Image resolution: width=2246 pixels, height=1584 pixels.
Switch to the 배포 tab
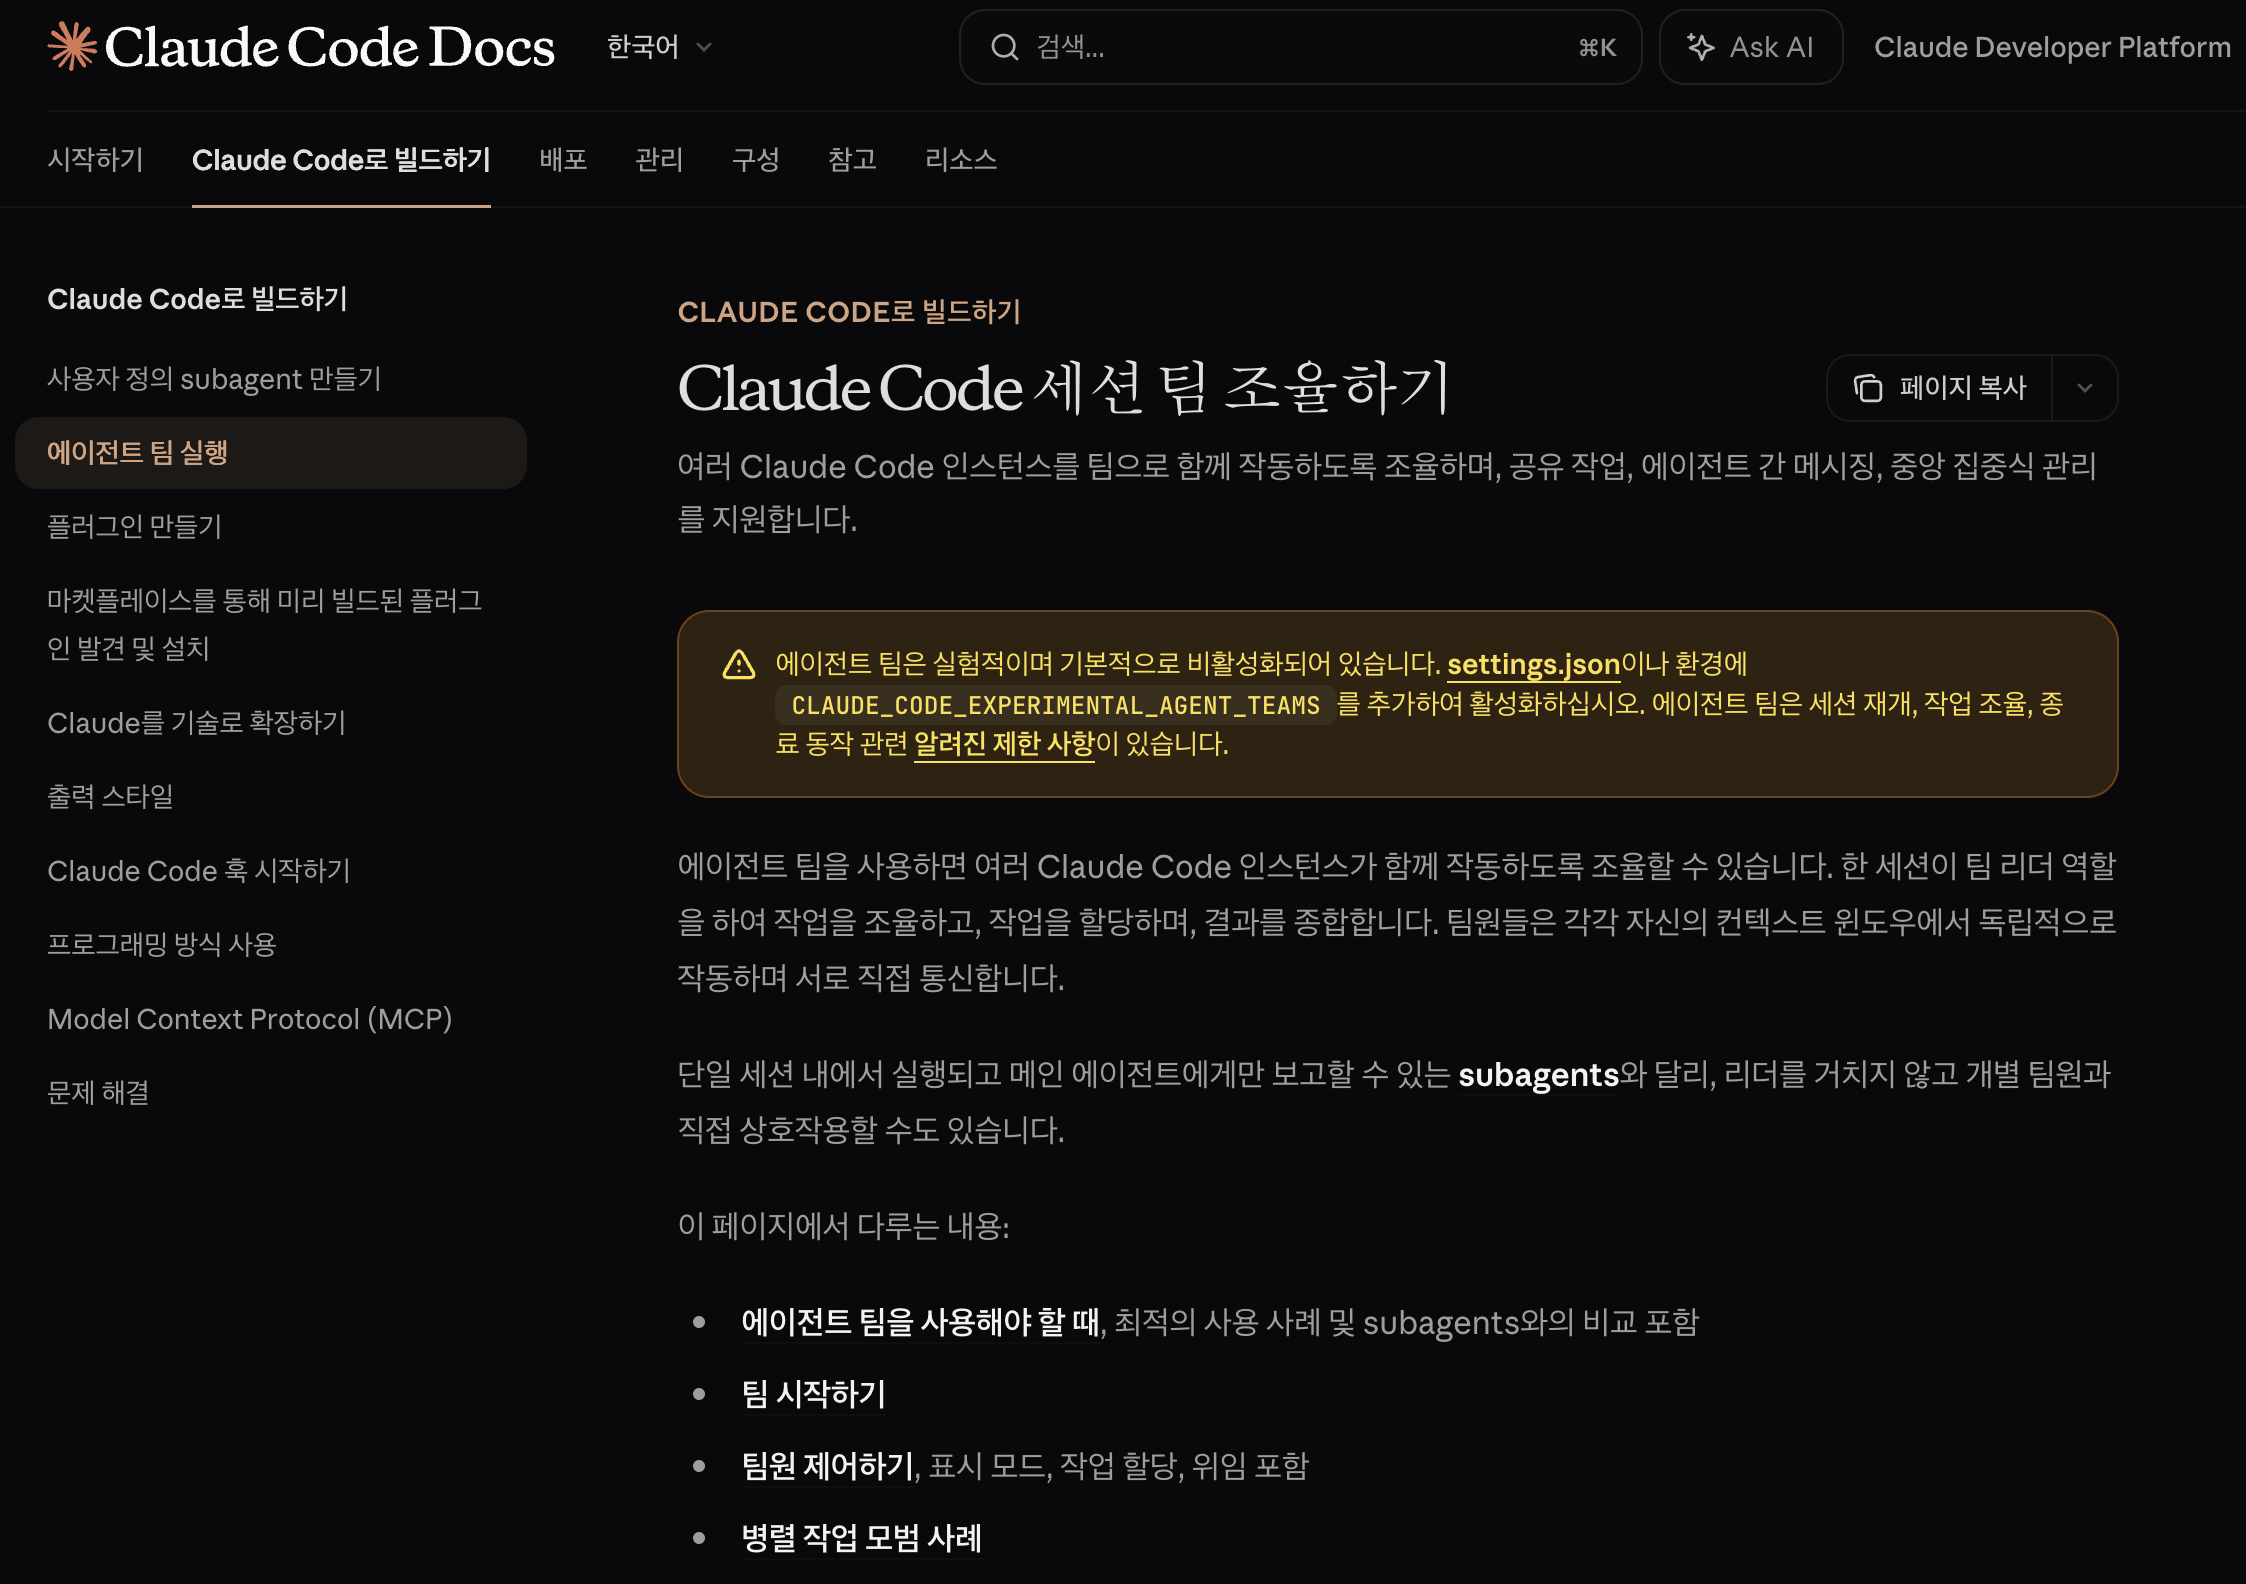click(563, 160)
